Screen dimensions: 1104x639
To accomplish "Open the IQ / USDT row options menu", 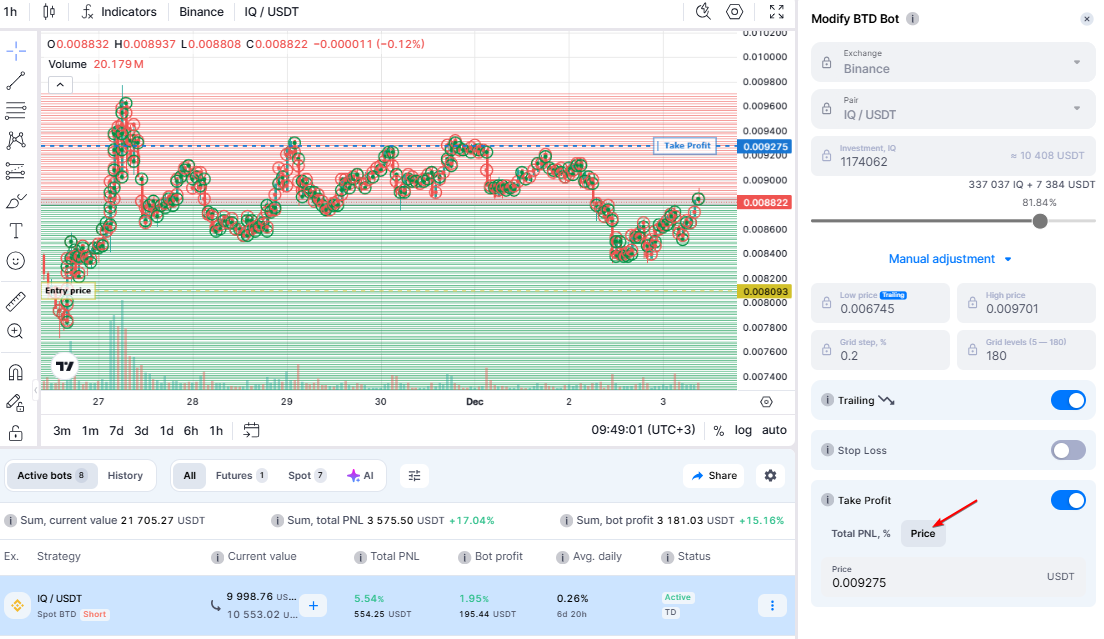I will pyautogui.click(x=771, y=605).
